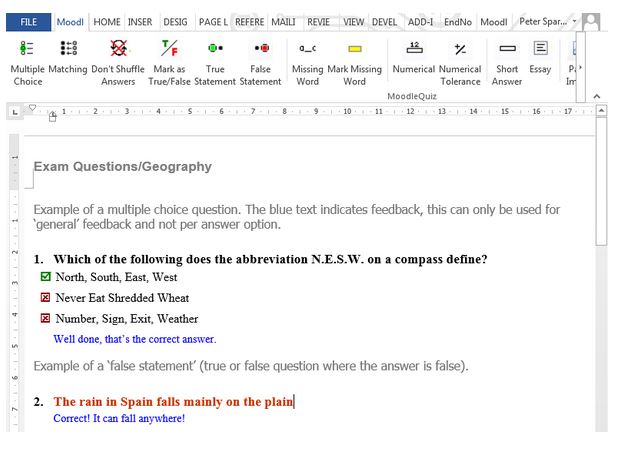Click the answer Number, Sign, Exit, Weather
This screenshot has height=451, width=618.
tap(127, 319)
